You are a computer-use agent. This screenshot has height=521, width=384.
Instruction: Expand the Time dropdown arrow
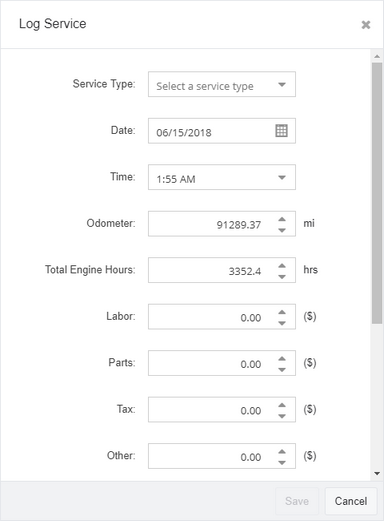pyautogui.click(x=282, y=177)
